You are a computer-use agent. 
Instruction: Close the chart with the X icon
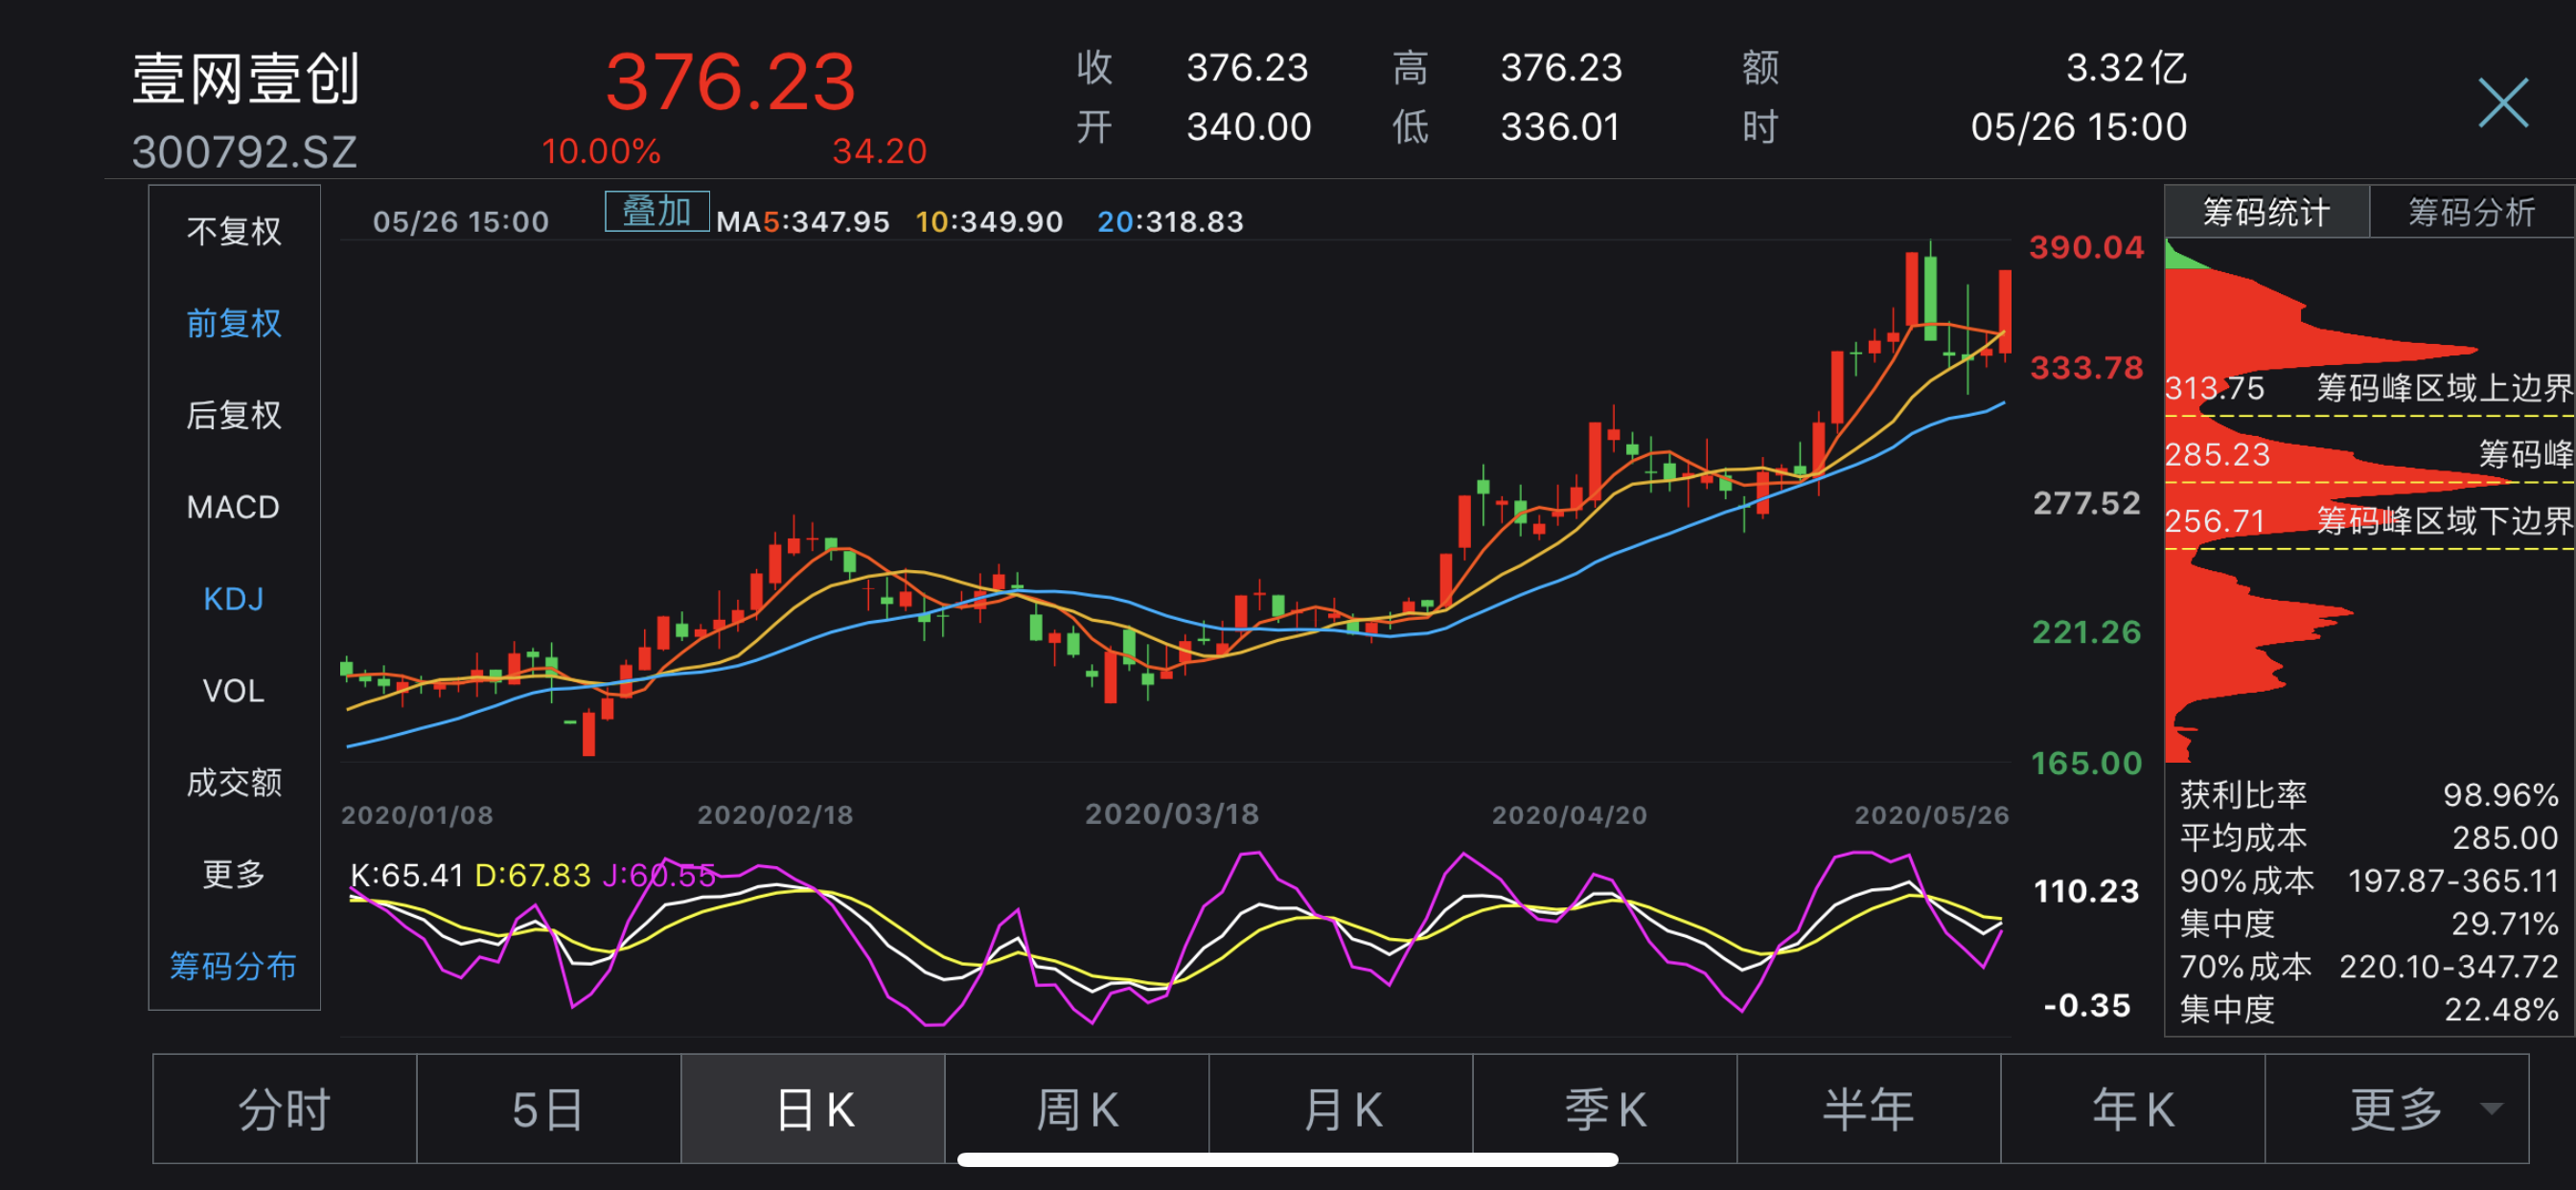2503,102
